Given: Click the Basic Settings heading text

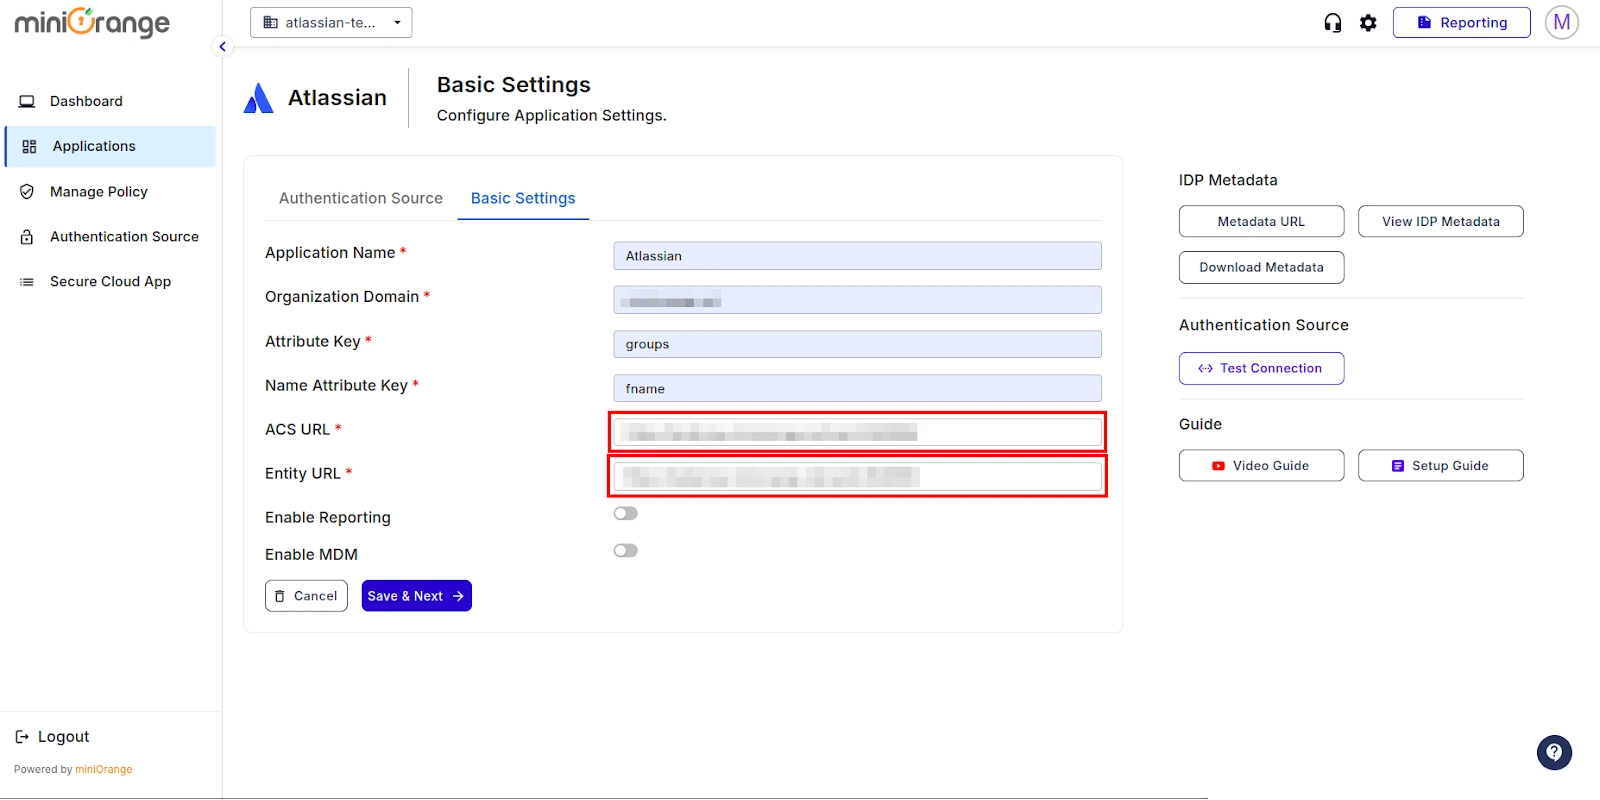Looking at the screenshot, I should coord(514,85).
